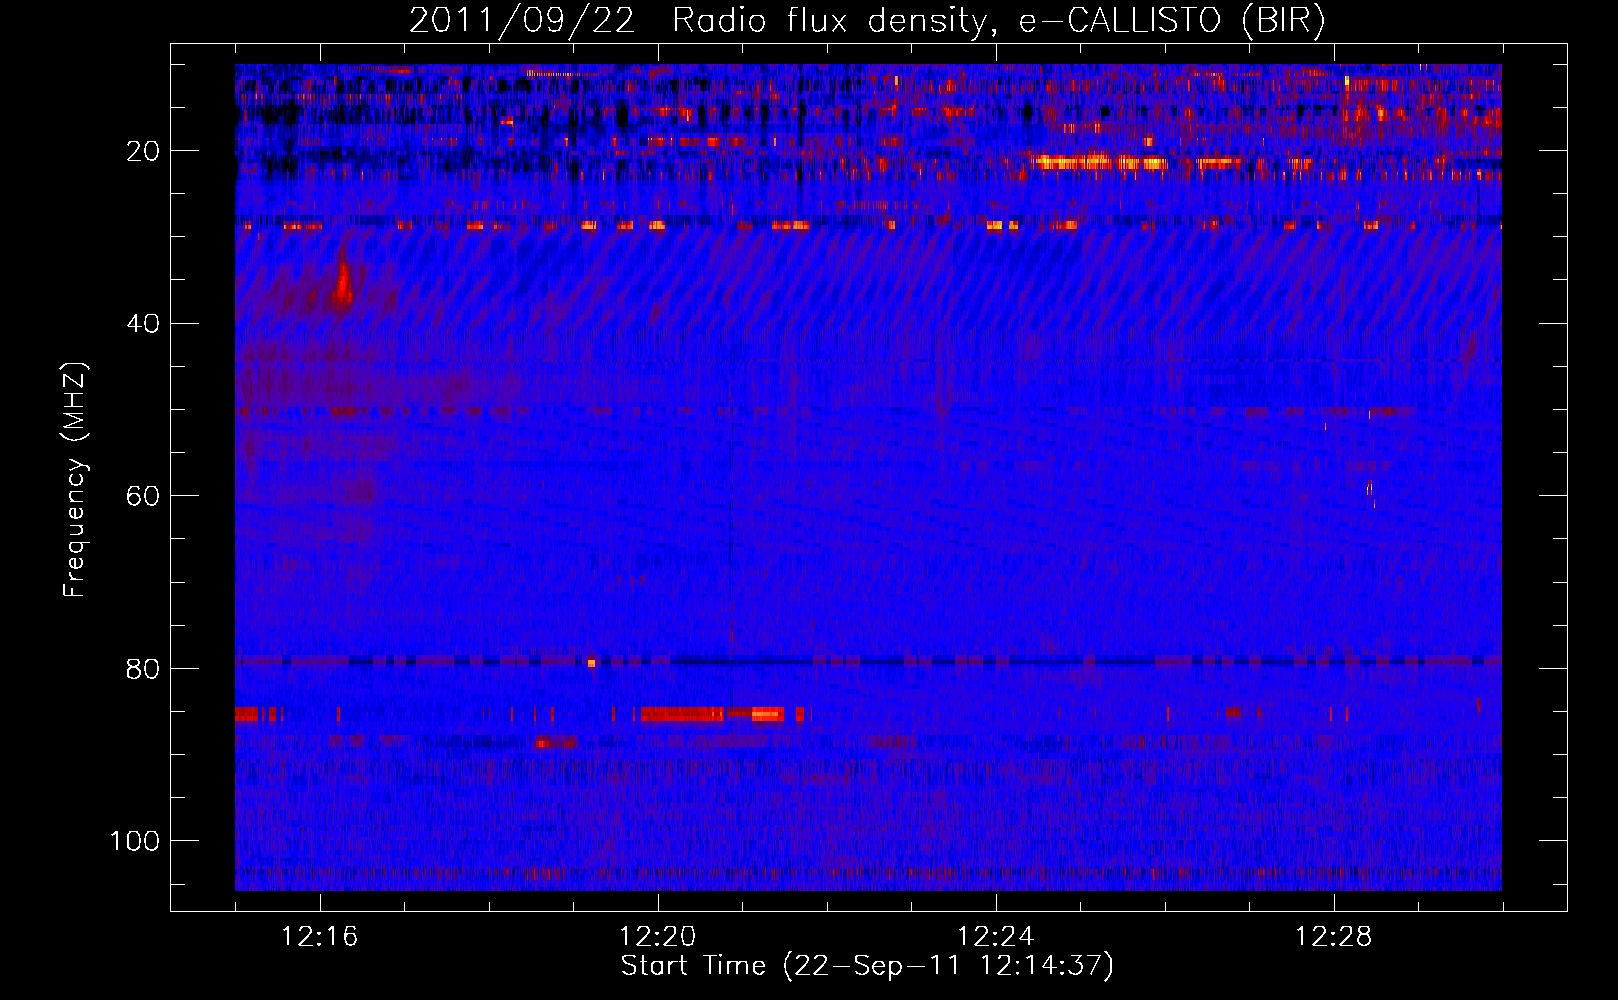This screenshot has height=1000, width=1618.
Task: Click the 20 frequency tick label
Action: coord(144,151)
